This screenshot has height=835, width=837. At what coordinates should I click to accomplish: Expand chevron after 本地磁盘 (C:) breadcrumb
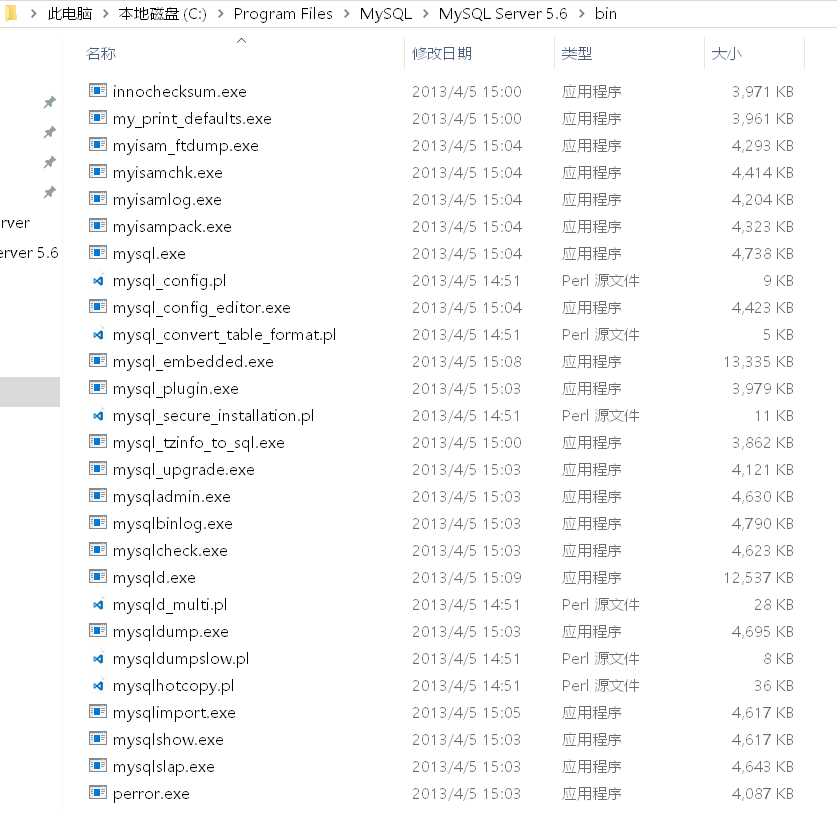(x=220, y=14)
